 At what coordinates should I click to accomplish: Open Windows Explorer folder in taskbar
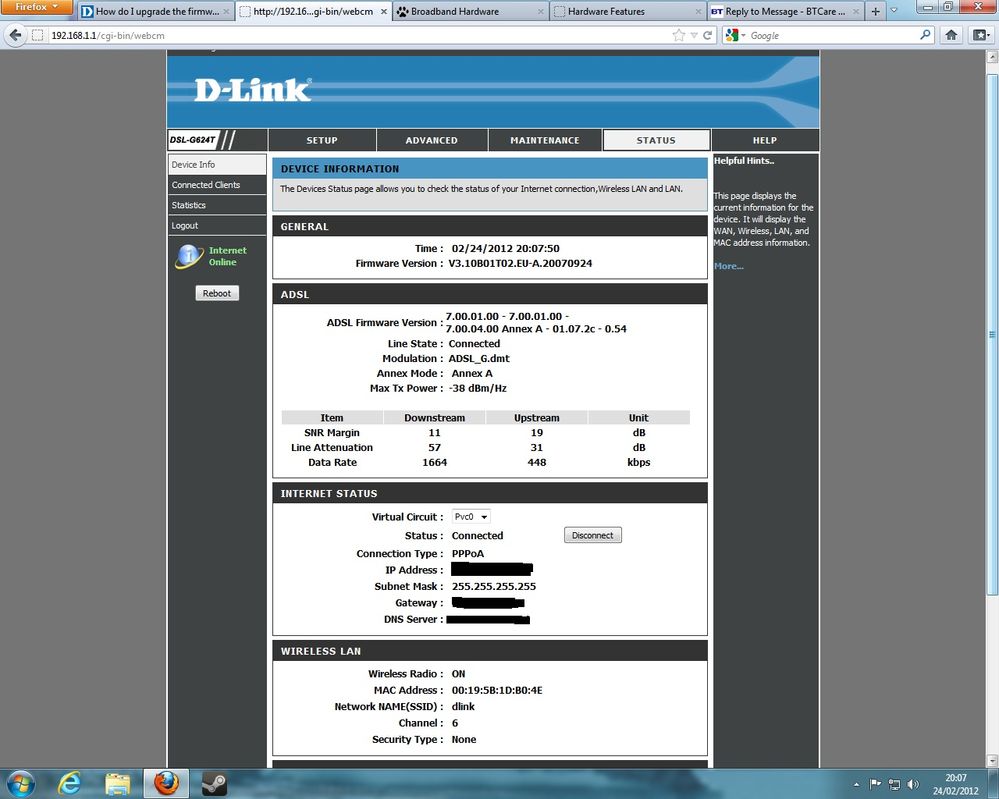tap(118, 782)
